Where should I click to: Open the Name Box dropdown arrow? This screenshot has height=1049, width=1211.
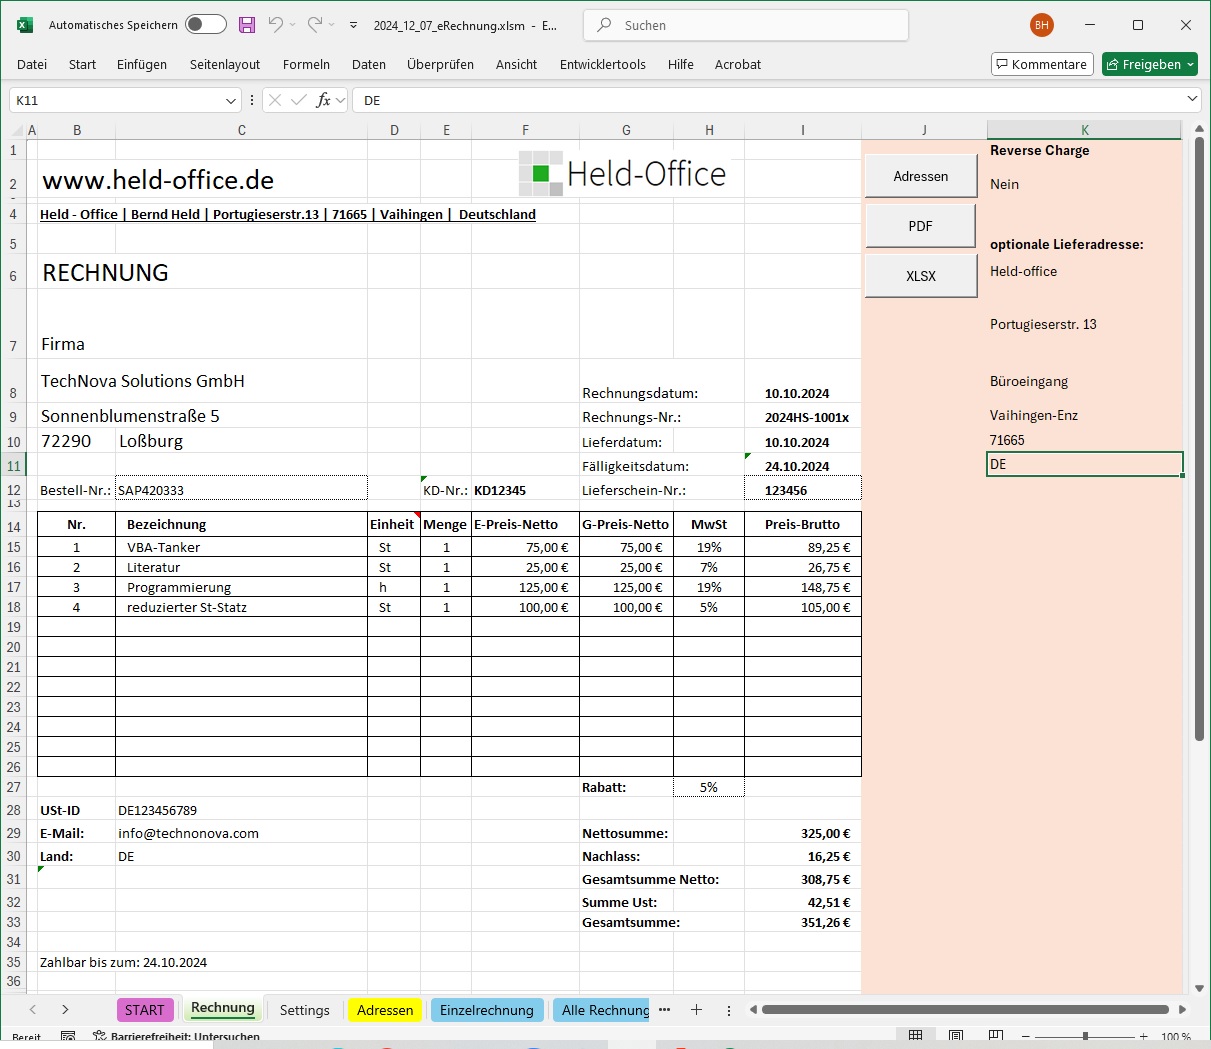(x=231, y=100)
